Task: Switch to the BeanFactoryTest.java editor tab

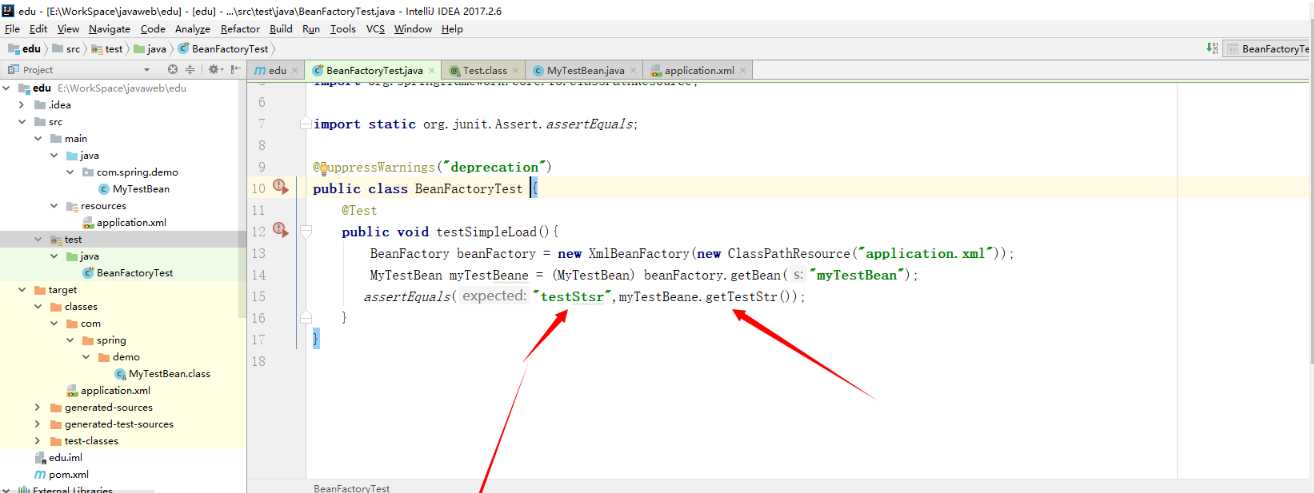Action: [373, 70]
